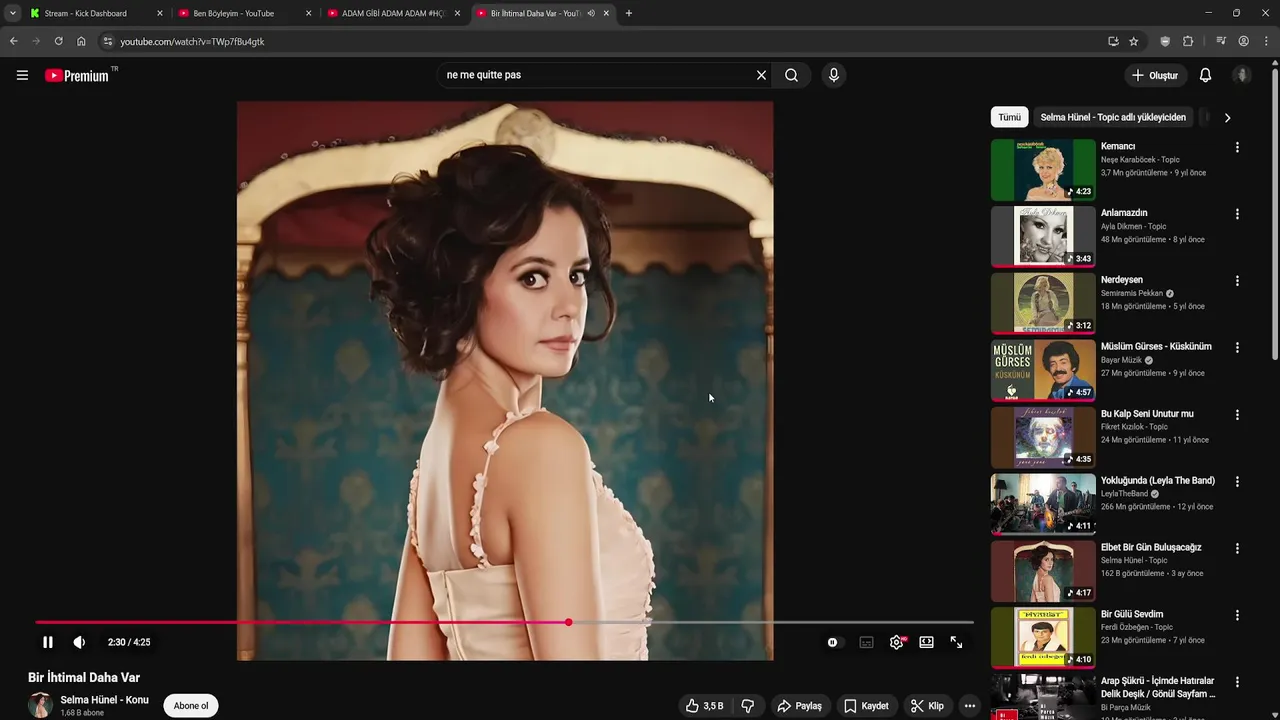Open more actions under the video
This screenshot has height=720, width=1280.
tap(969, 706)
